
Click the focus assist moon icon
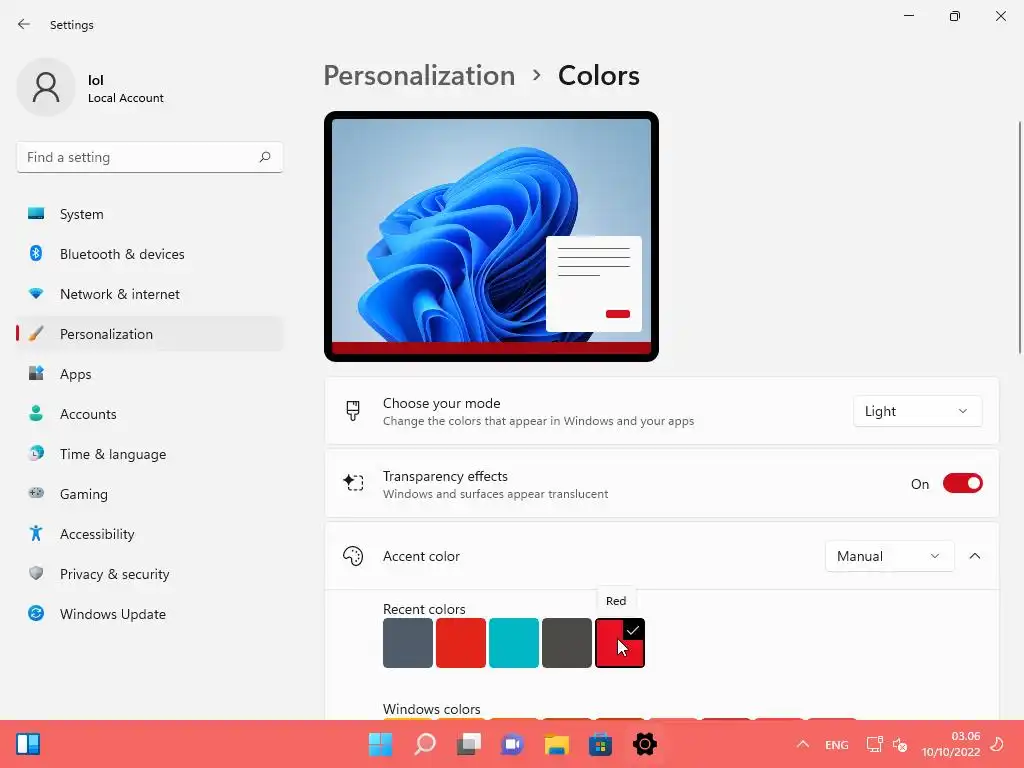pyautogui.click(x=997, y=744)
